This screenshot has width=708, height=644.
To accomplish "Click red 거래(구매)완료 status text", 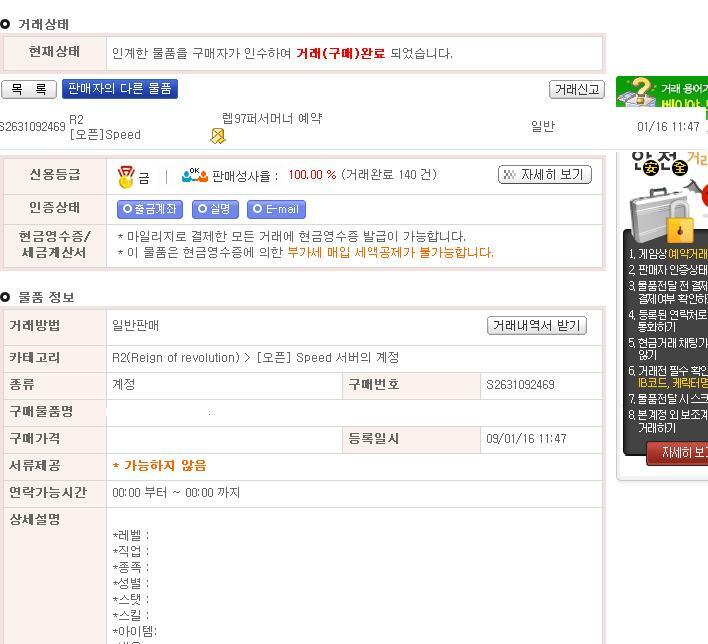I will [x=340, y=53].
